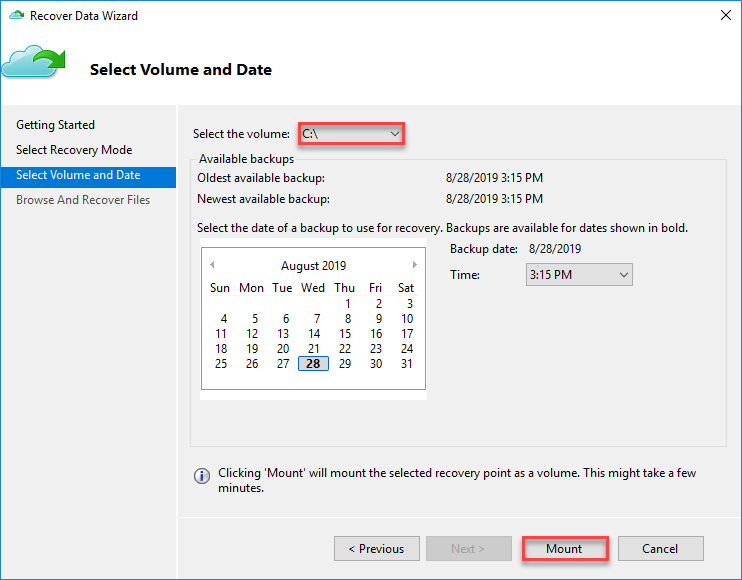Expand the Time dropdown showing 3:15 PM

(579, 274)
